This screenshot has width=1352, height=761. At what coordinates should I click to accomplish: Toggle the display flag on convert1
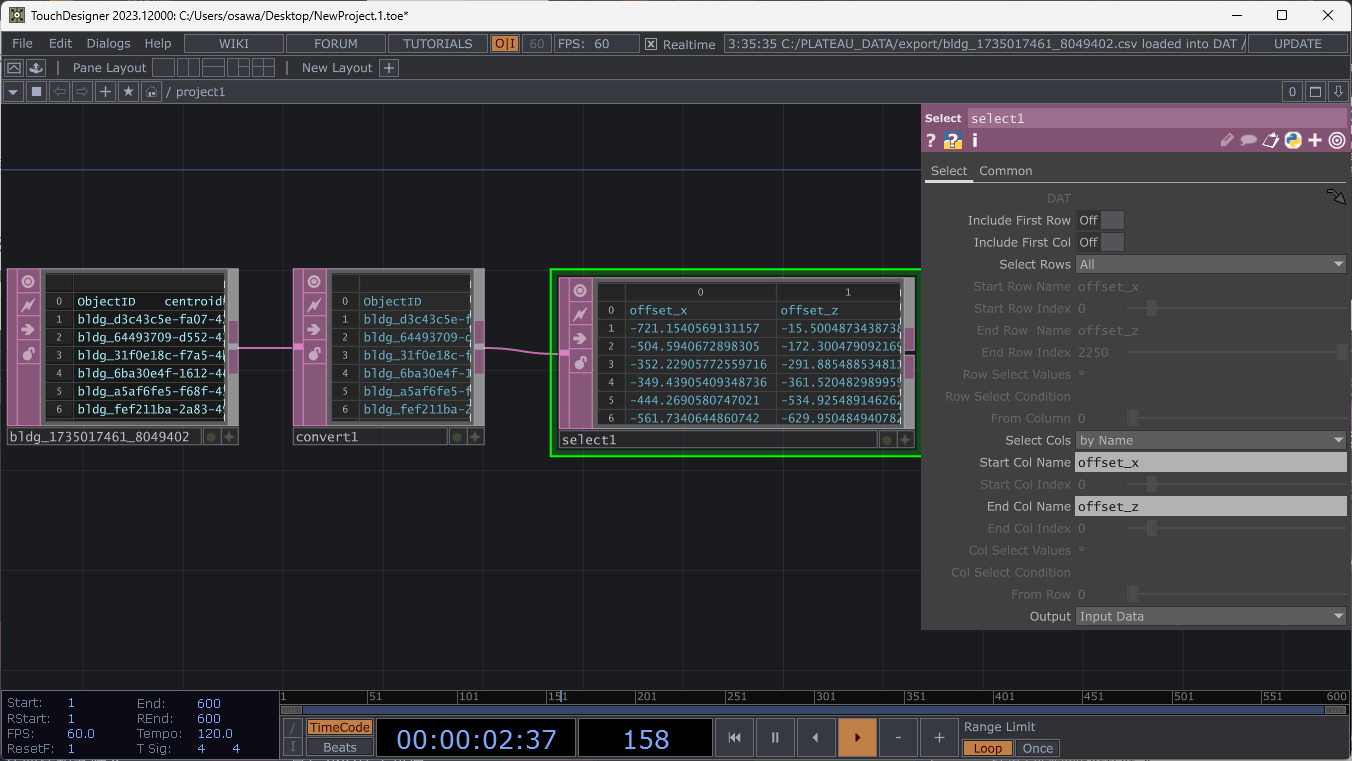(x=457, y=437)
